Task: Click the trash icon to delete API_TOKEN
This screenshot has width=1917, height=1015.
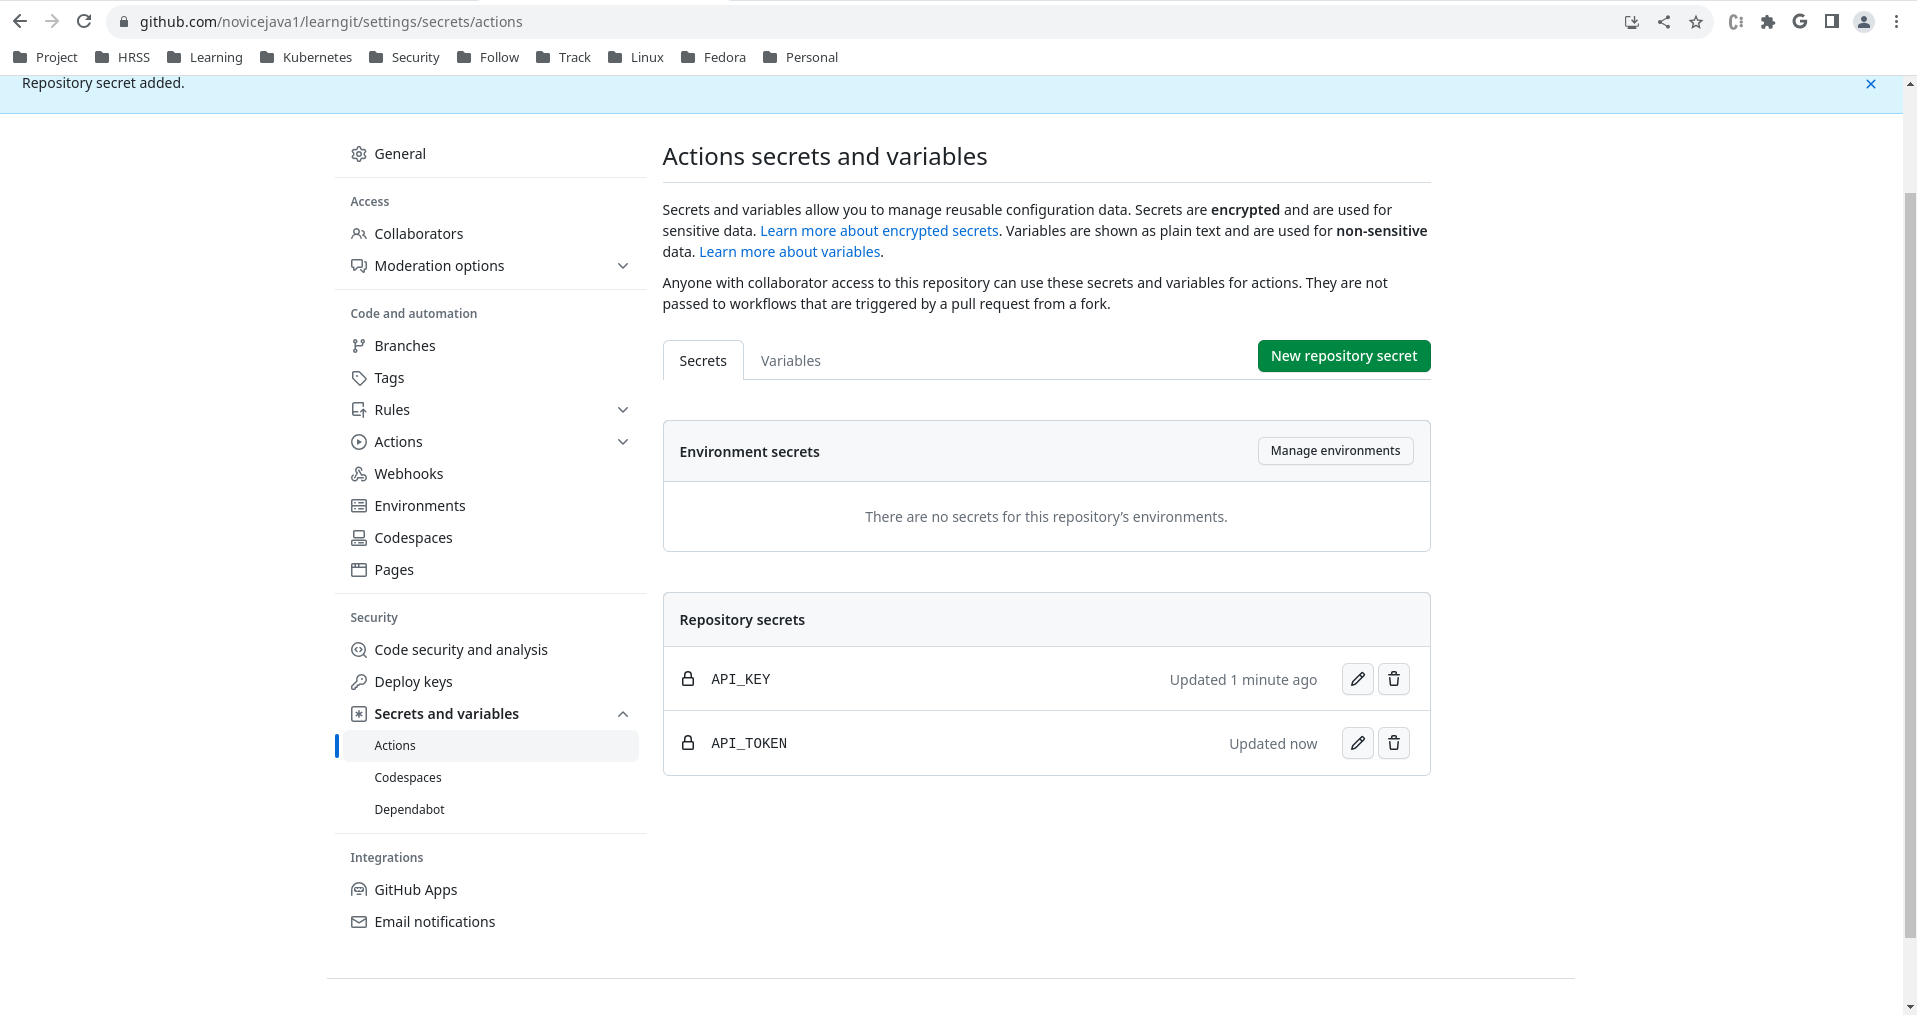Action: (1393, 743)
